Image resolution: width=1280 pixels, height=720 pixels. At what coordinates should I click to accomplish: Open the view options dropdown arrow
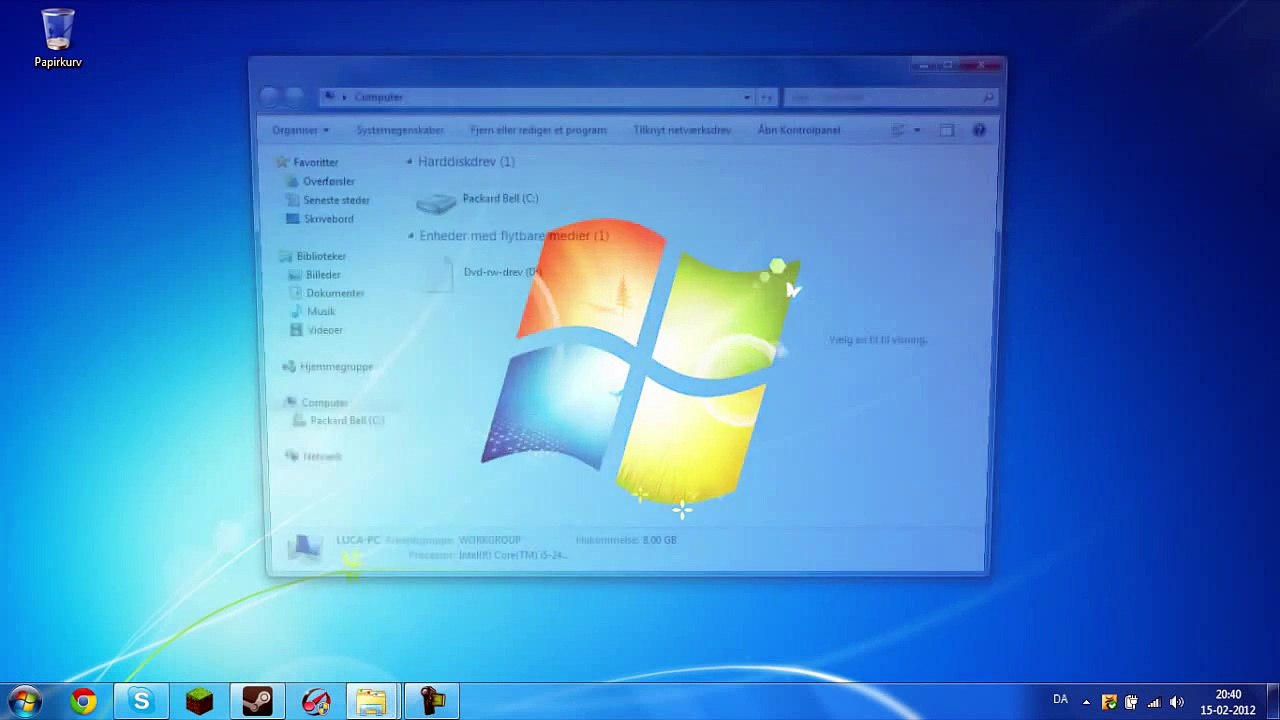coord(916,130)
